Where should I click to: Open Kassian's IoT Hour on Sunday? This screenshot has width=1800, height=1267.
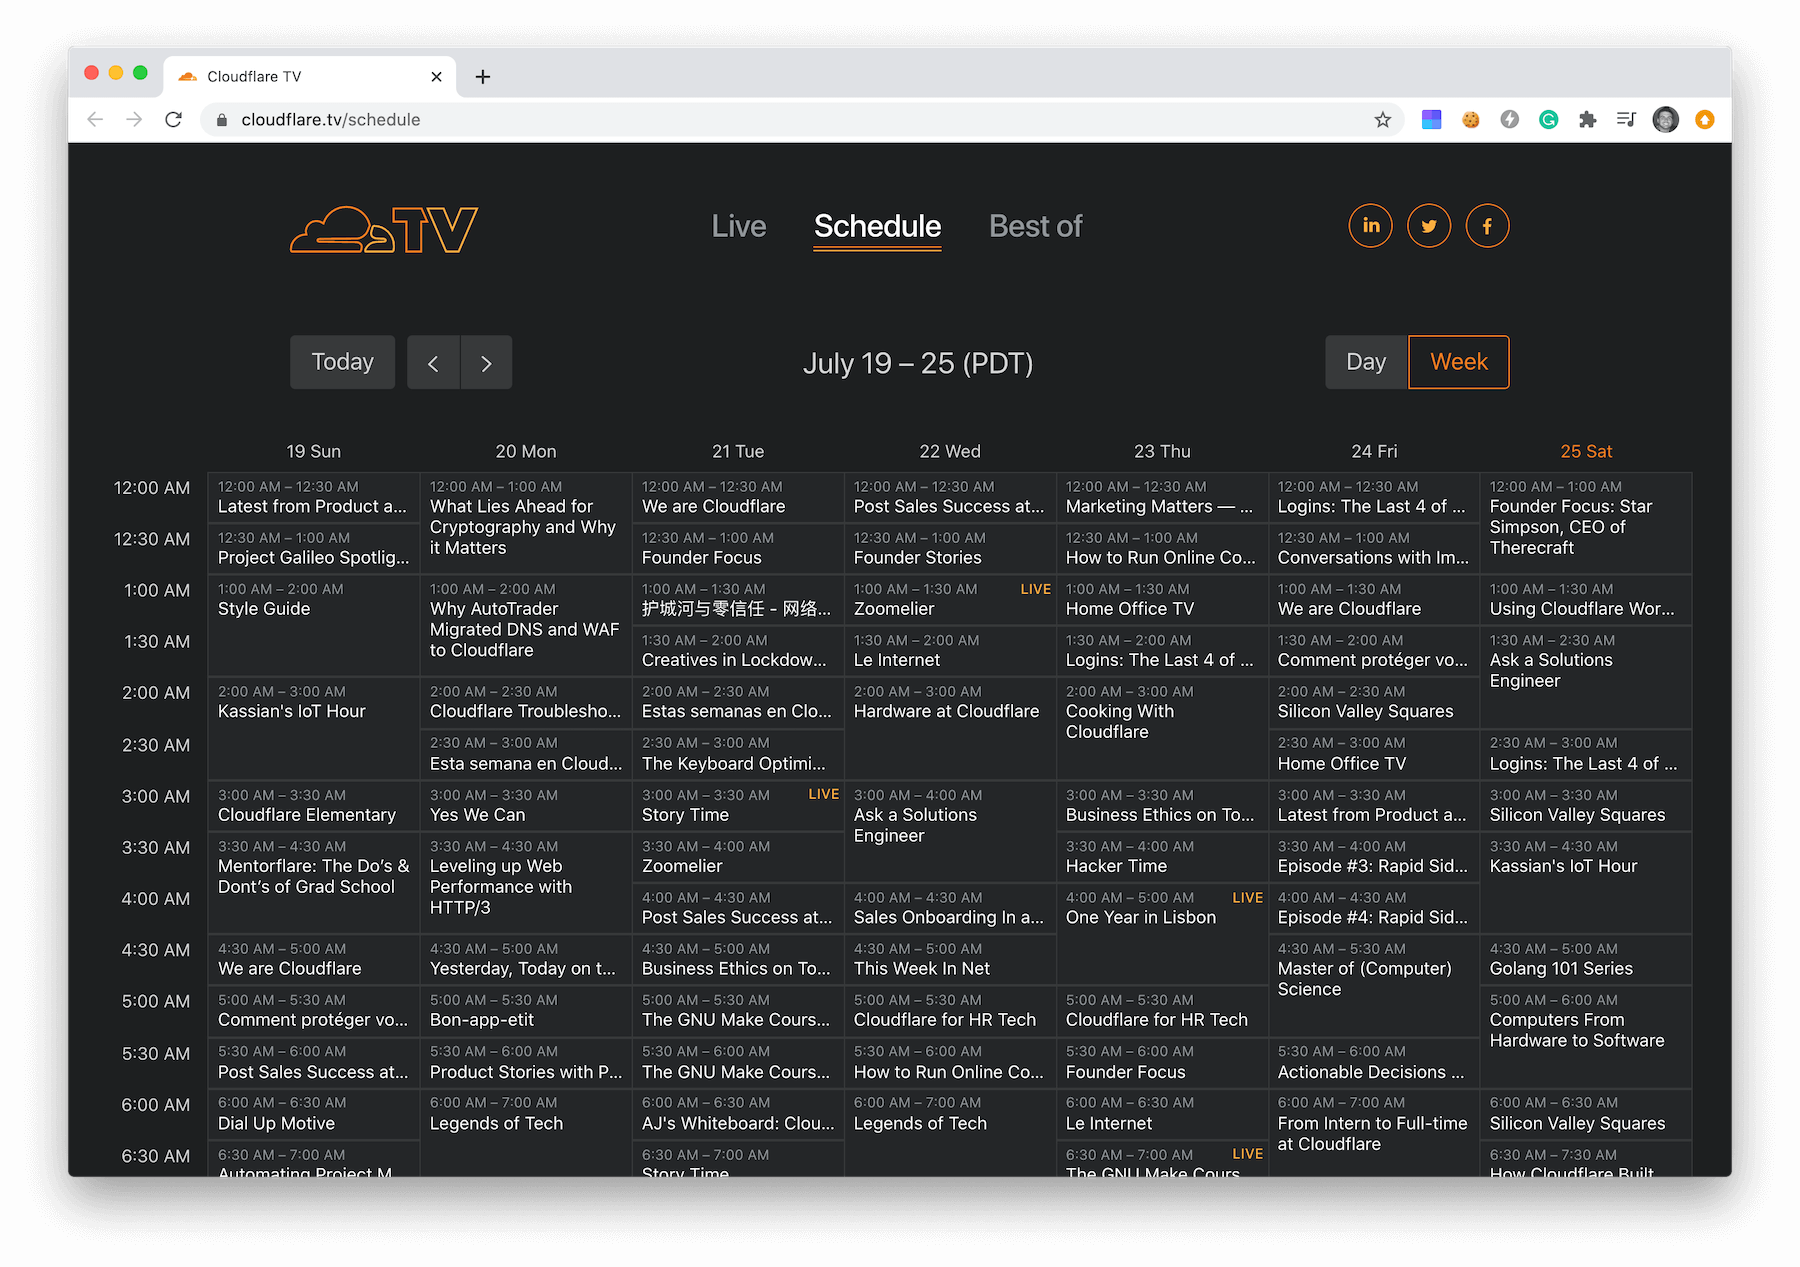(x=313, y=729)
